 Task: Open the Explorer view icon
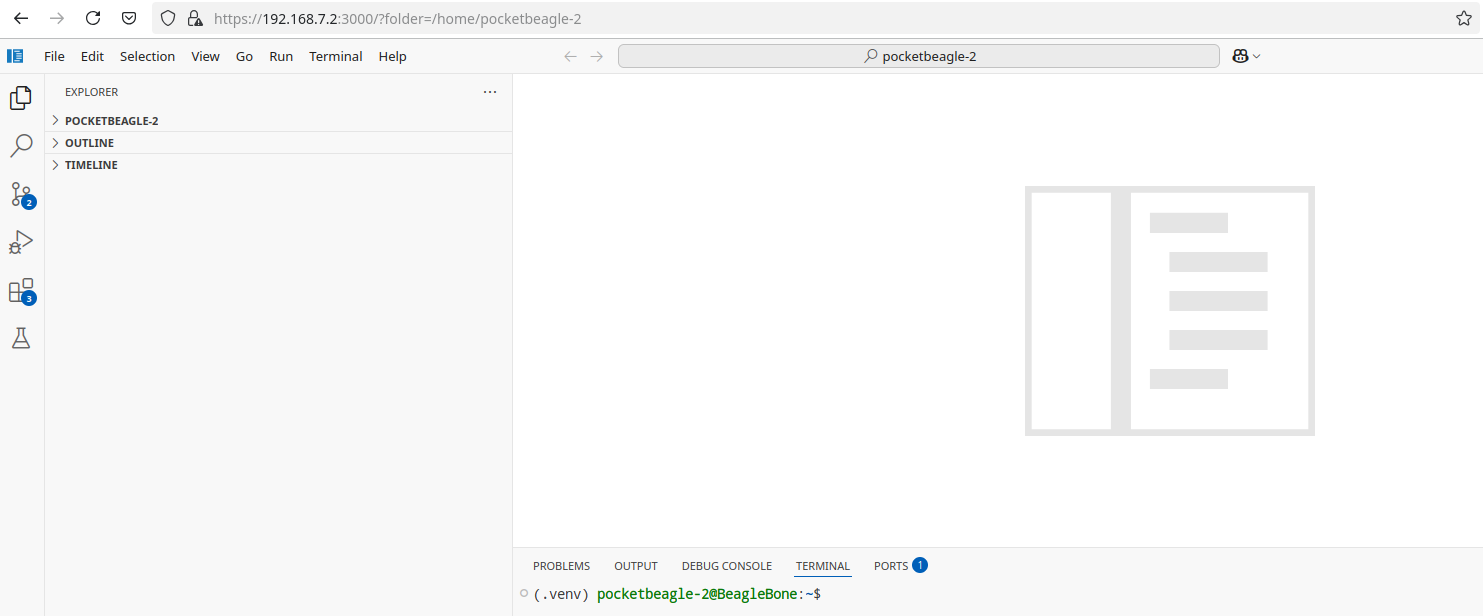[x=21, y=97]
